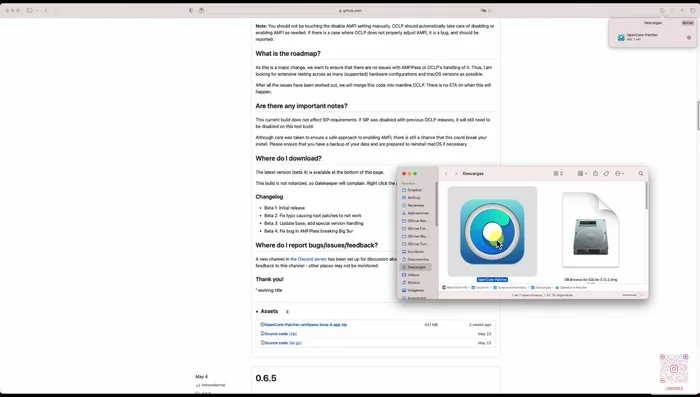Screen dimensions: 700x397
Task: Open khronokernel profile link
Action: tap(213, 385)
